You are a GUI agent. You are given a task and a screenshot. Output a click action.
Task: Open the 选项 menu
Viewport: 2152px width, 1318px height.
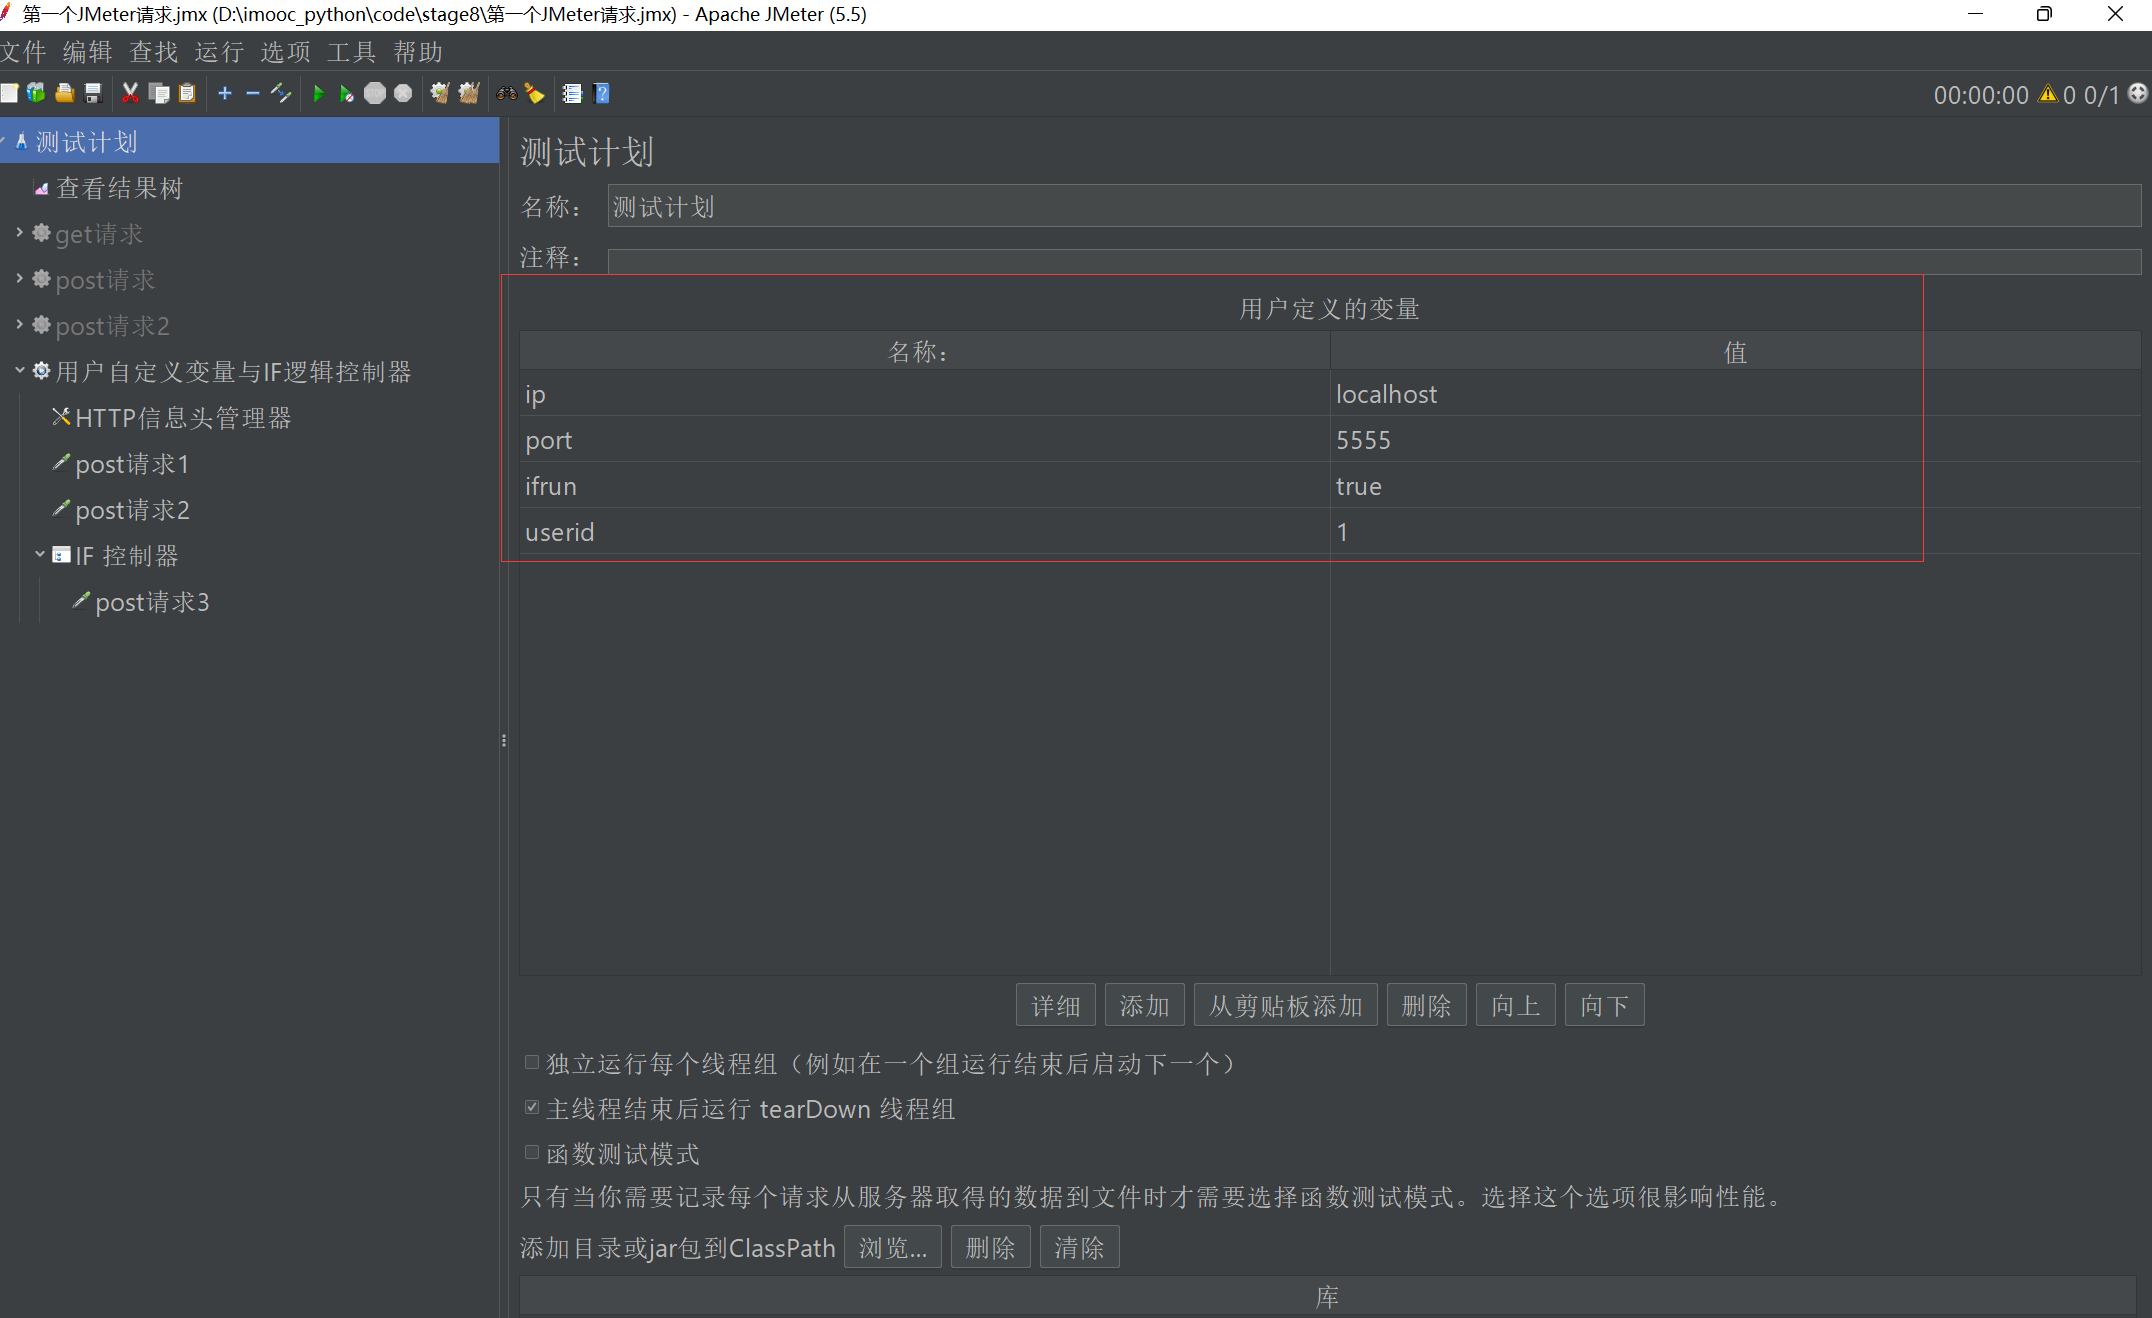click(285, 52)
